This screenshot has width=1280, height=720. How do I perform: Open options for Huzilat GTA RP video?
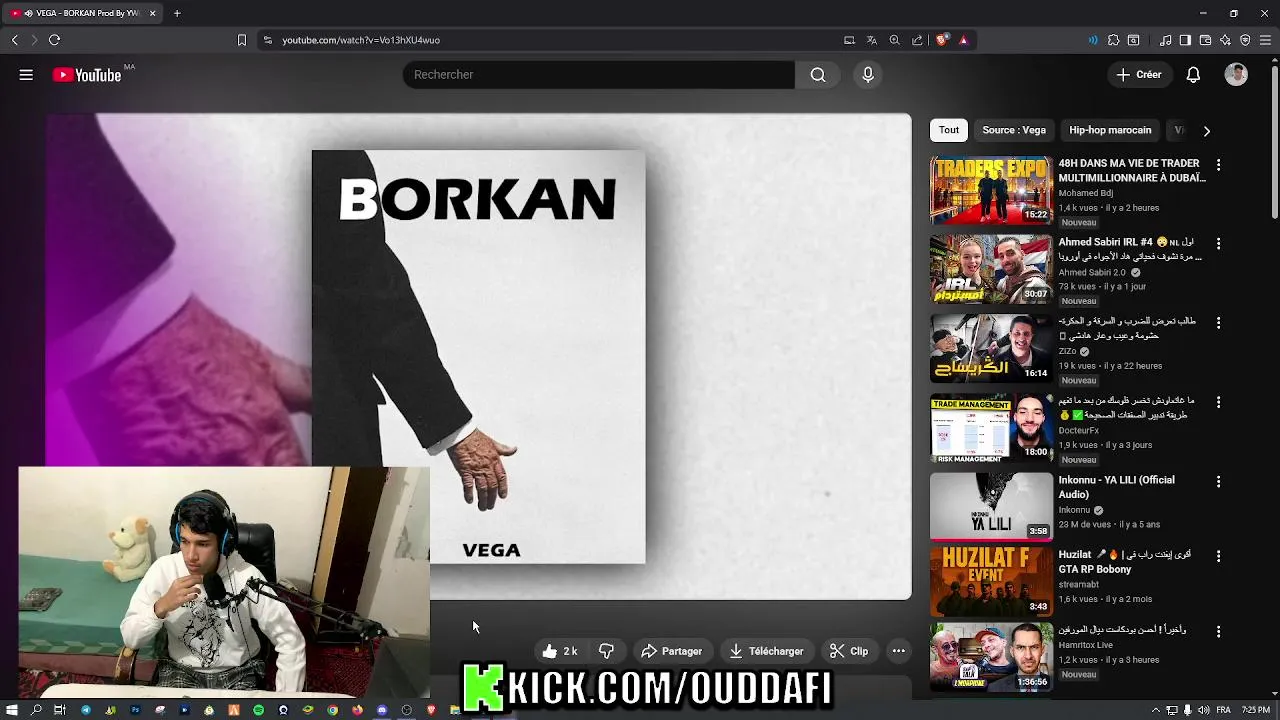click(1218, 555)
